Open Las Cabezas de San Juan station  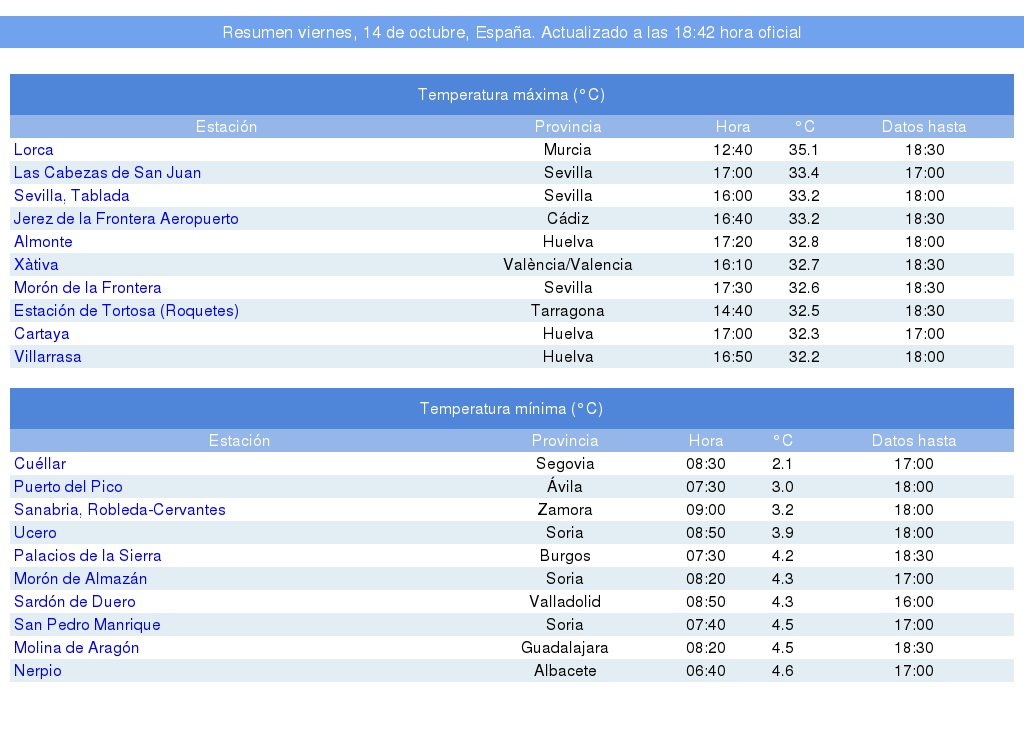pyautogui.click(x=107, y=172)
